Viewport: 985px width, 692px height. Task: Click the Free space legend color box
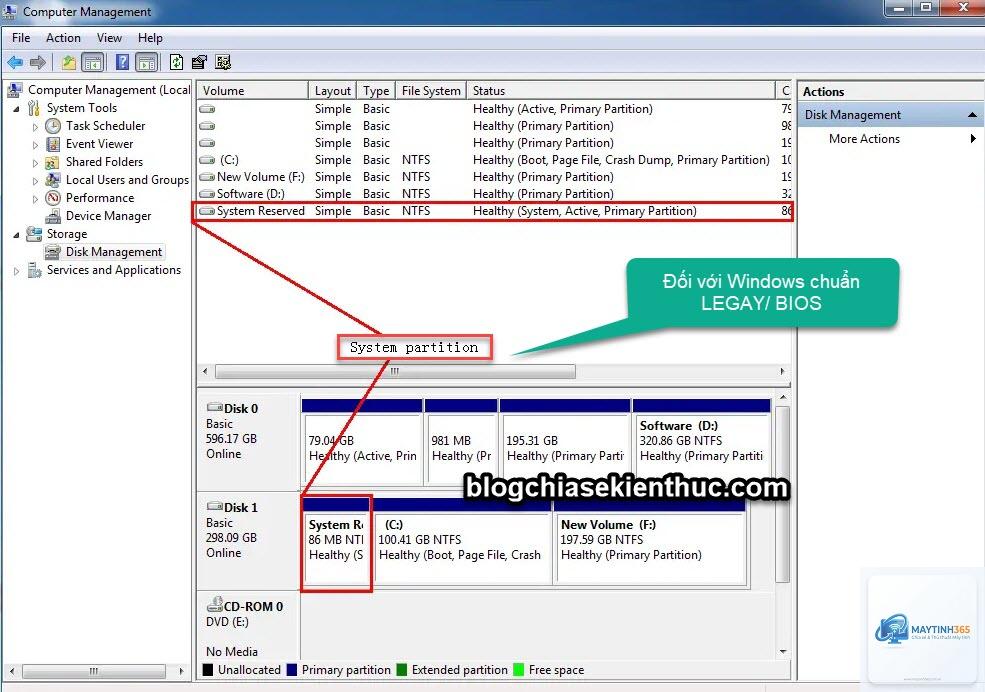coord(518,670)
